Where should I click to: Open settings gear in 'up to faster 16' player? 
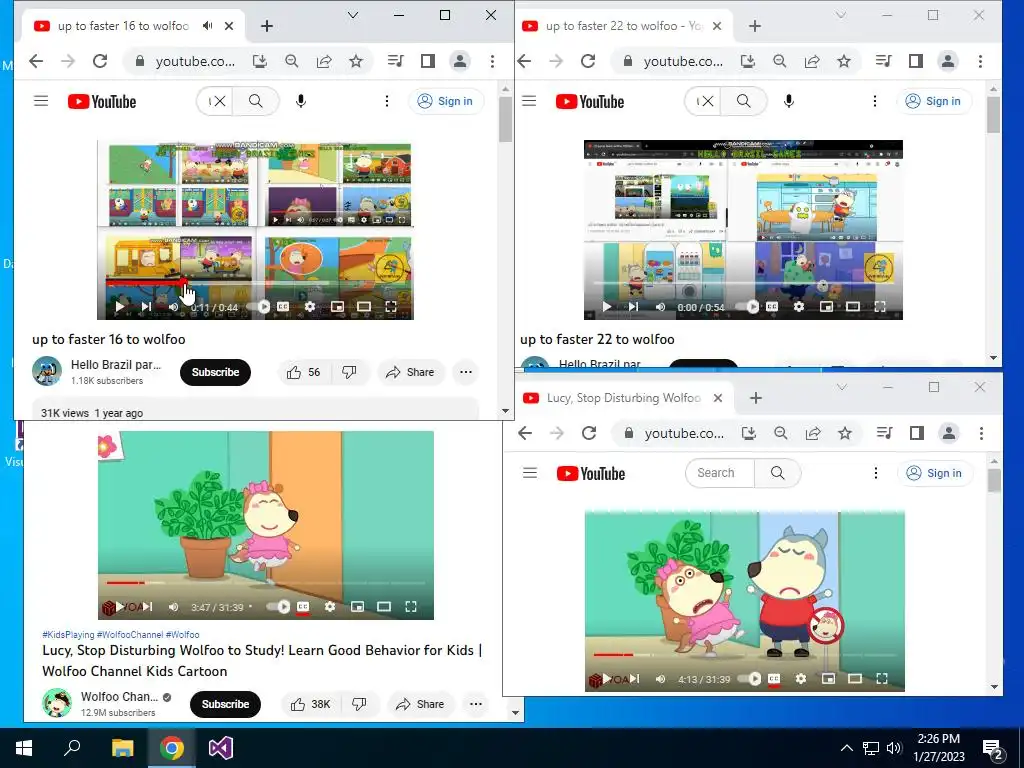point(310,306)
